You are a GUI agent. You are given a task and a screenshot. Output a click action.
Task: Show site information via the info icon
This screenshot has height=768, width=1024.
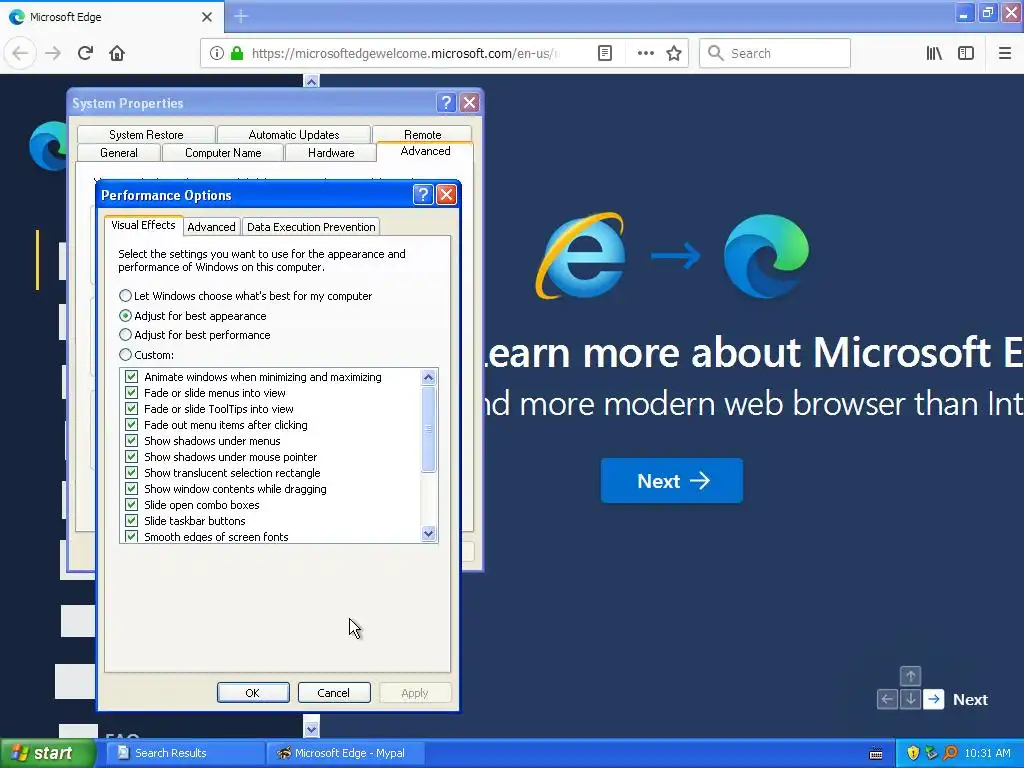[217, 53]
